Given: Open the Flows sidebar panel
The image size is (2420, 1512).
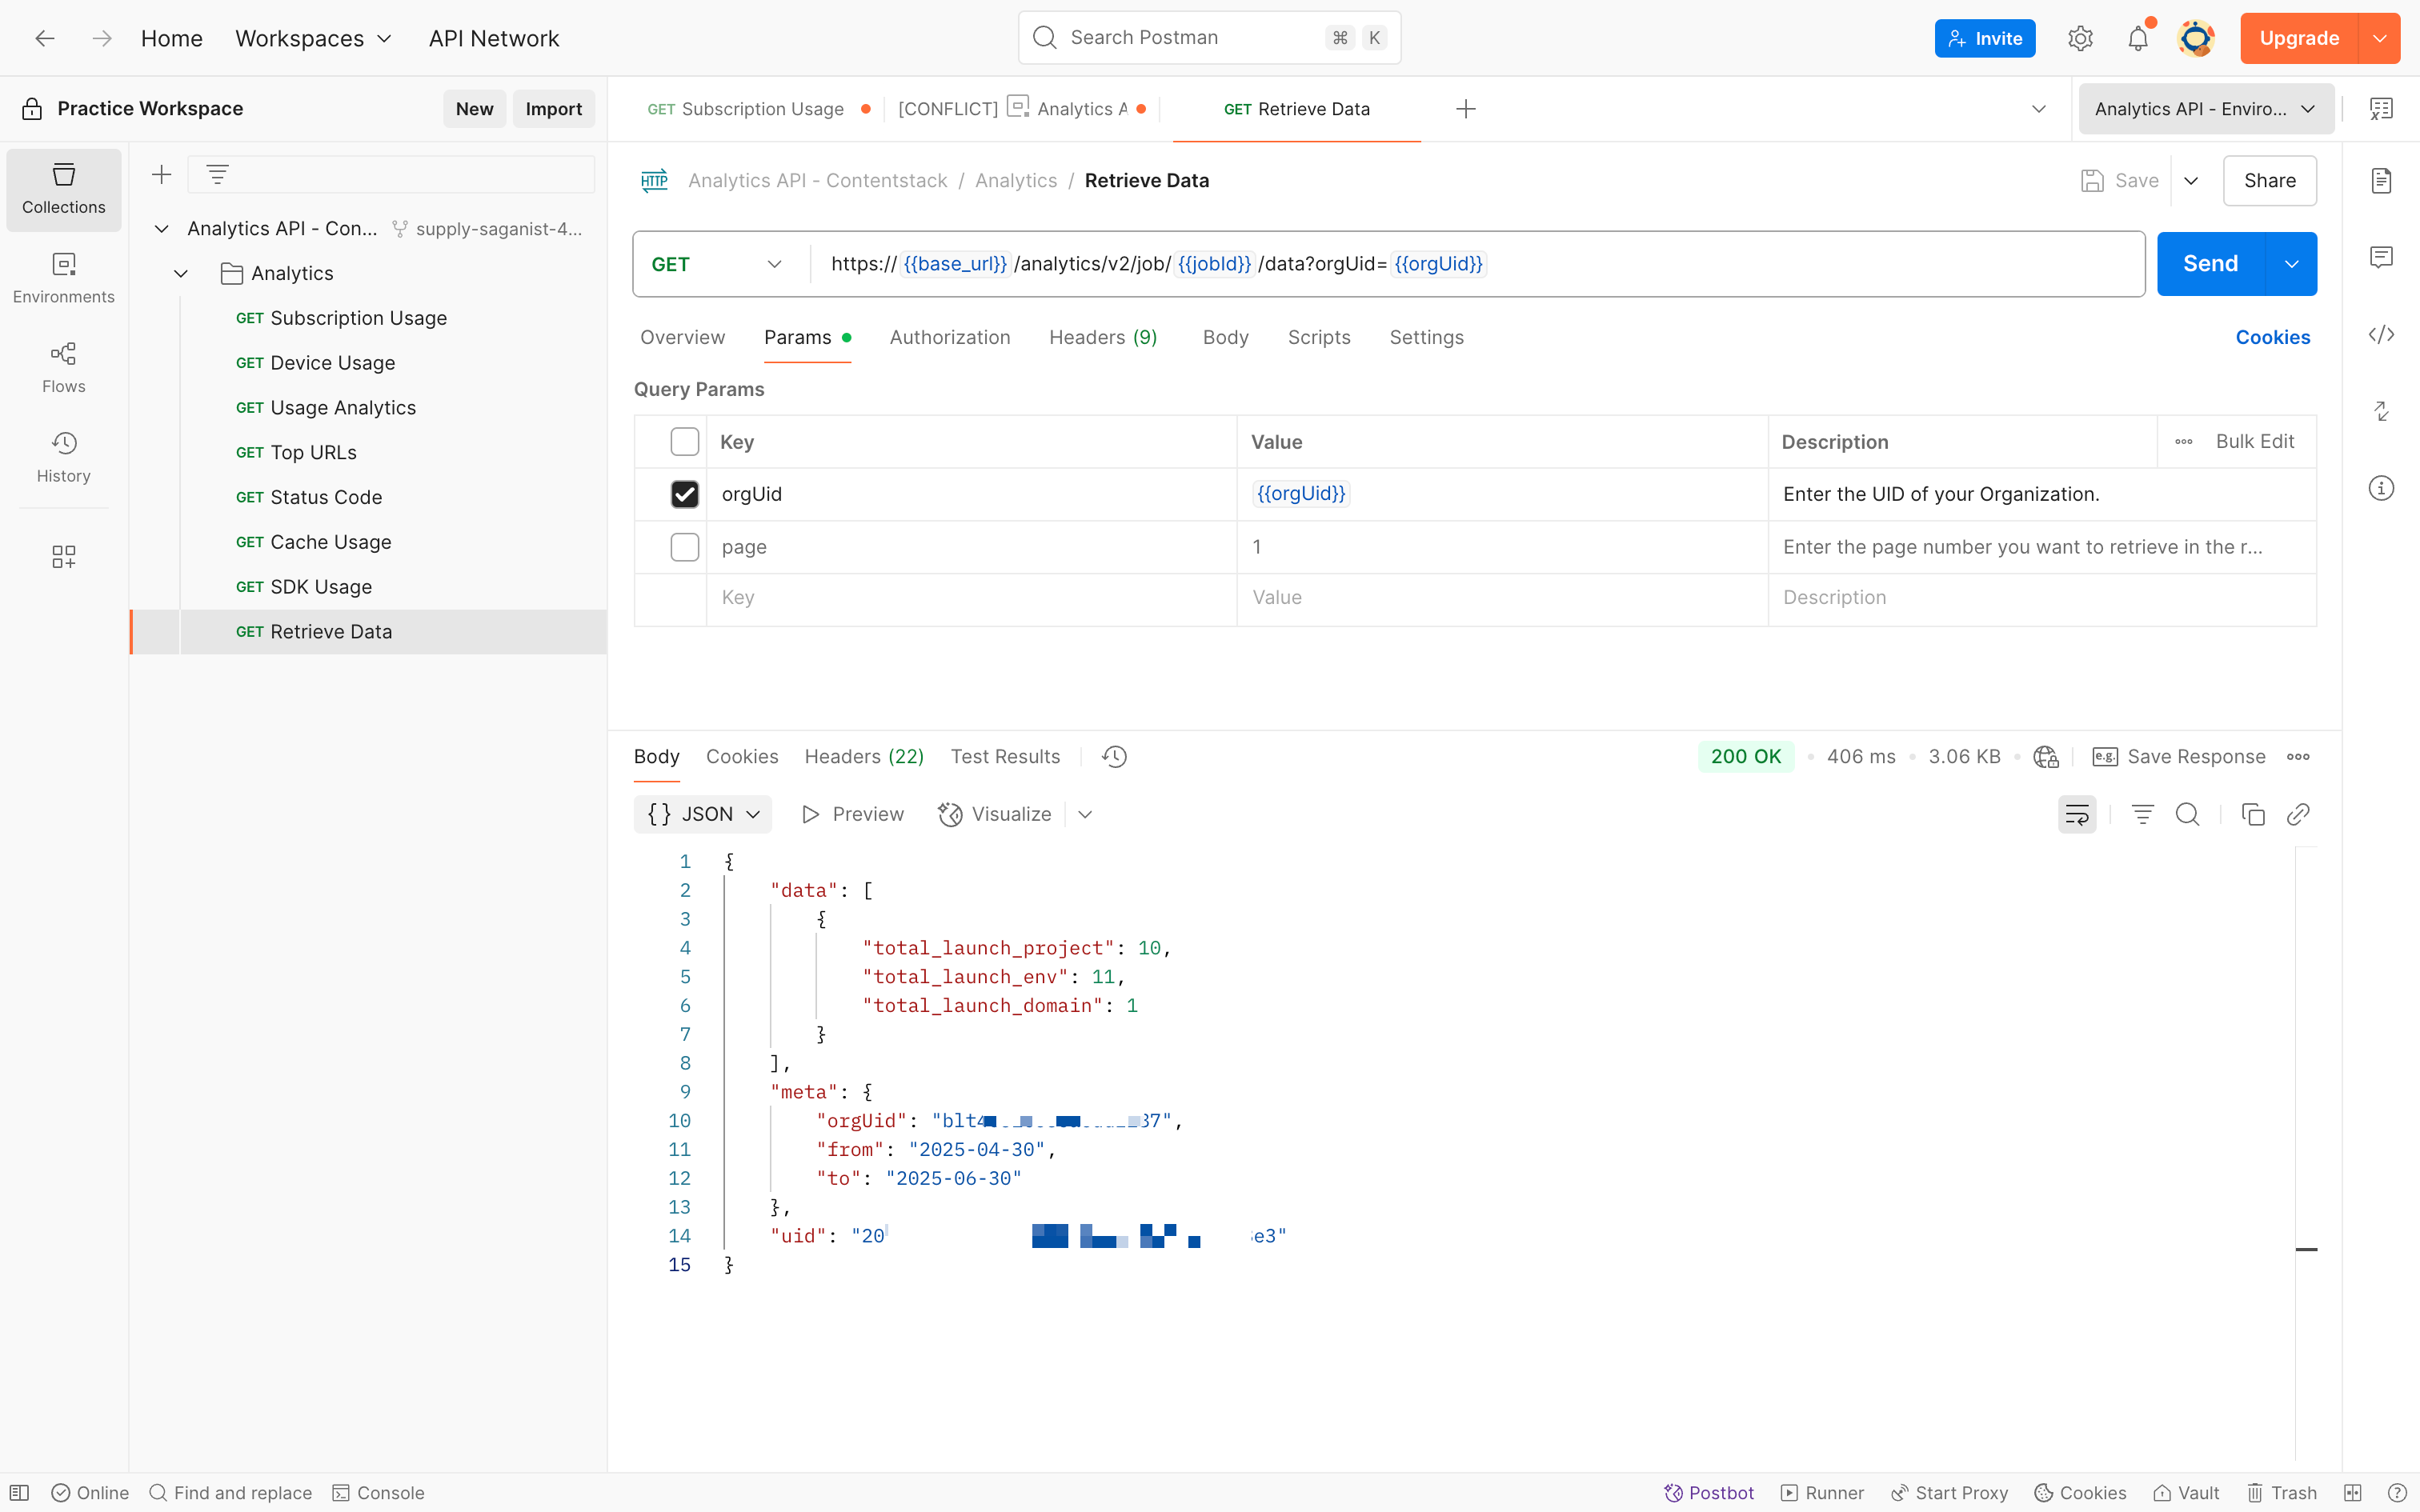Looking at the screenshot, I should coord(64,368).
